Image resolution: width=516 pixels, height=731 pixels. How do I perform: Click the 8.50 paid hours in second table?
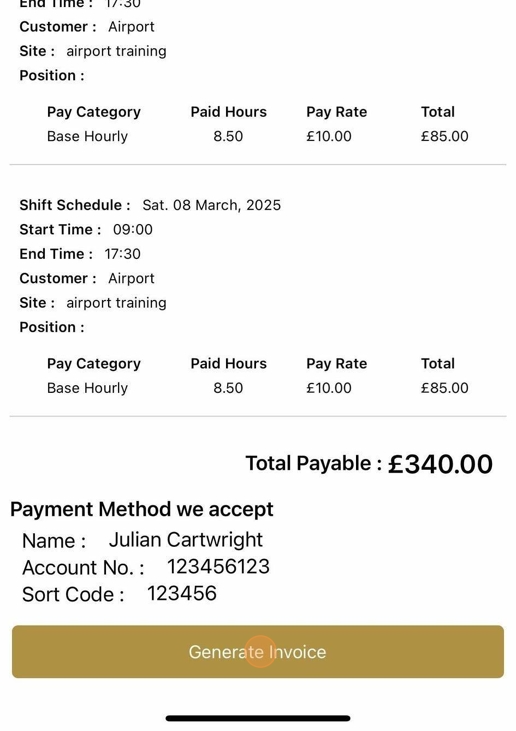pos(228,388)
